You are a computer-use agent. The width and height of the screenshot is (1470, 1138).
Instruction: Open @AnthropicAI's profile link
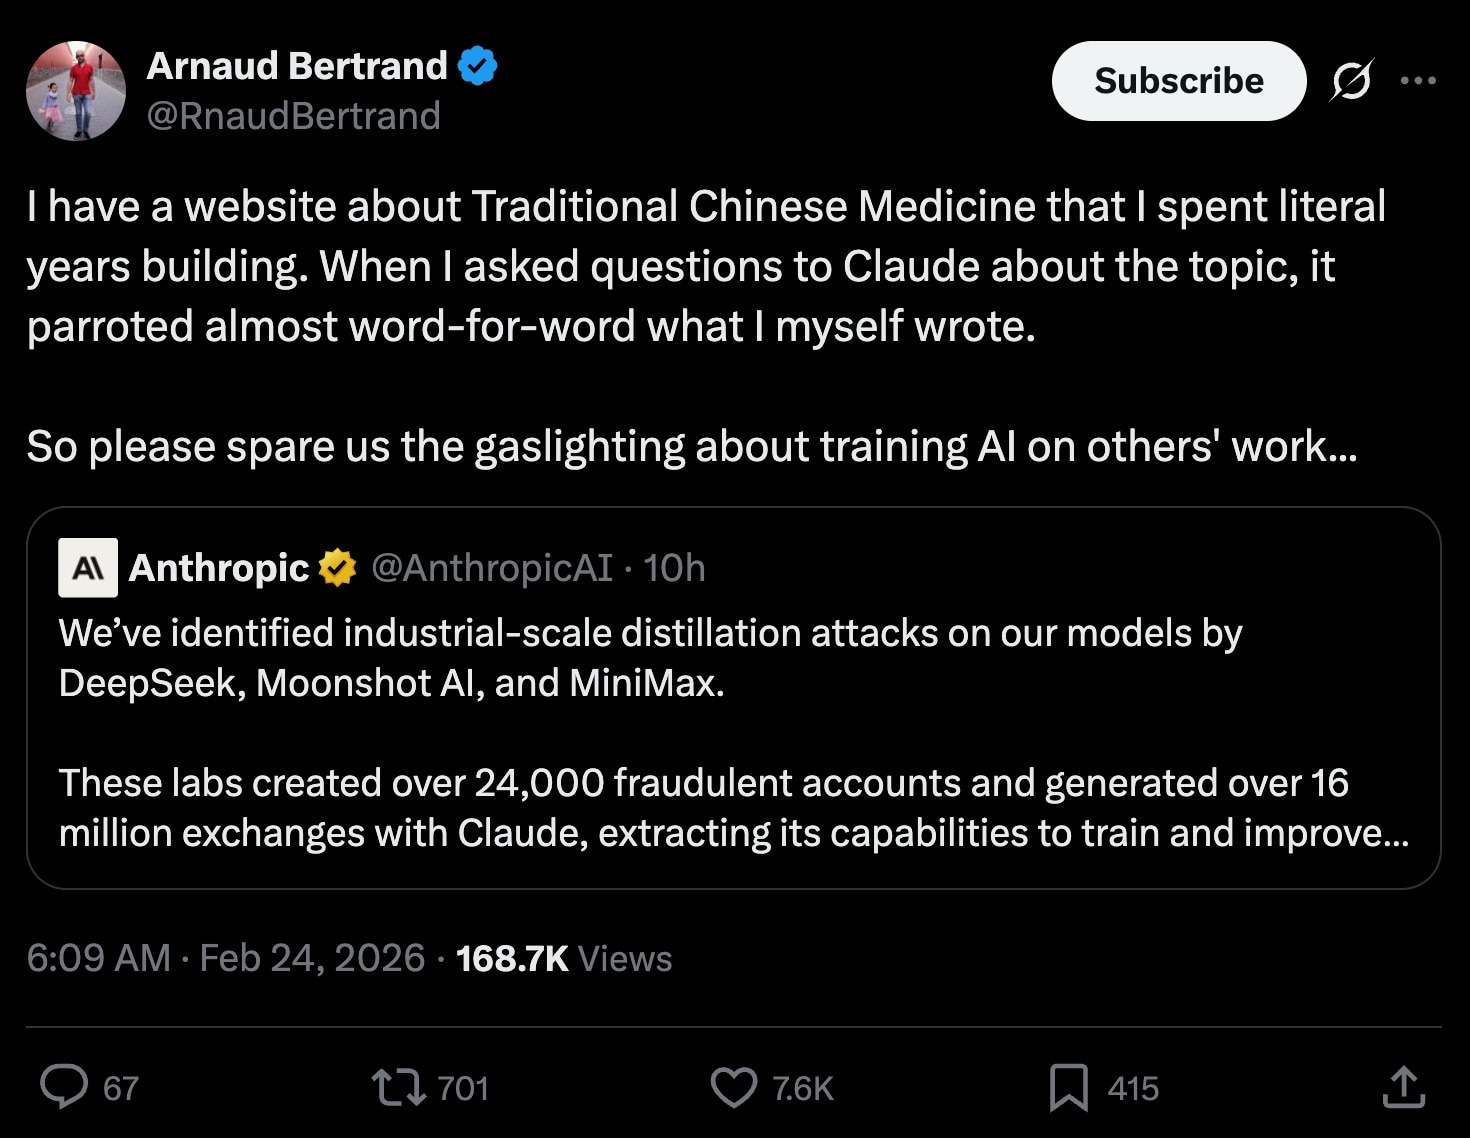(x=492, y=568)
